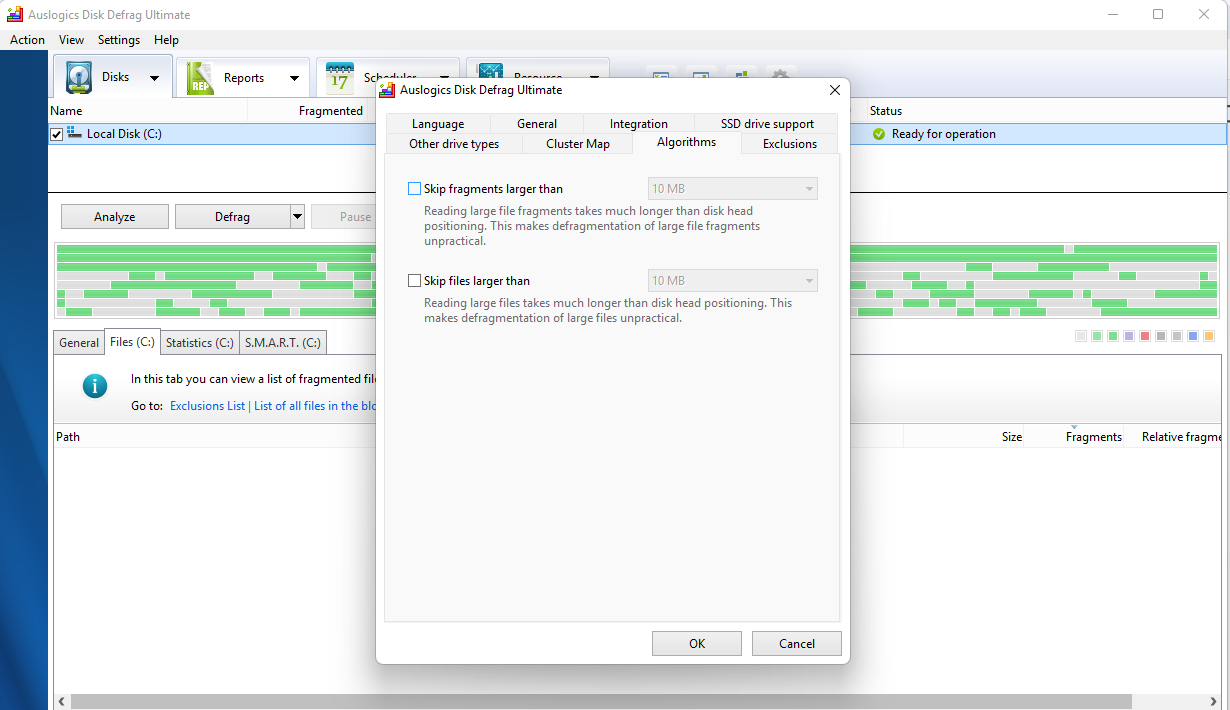
Task: Expand the Disks dropdown arrow
Action: click(154, 78)
